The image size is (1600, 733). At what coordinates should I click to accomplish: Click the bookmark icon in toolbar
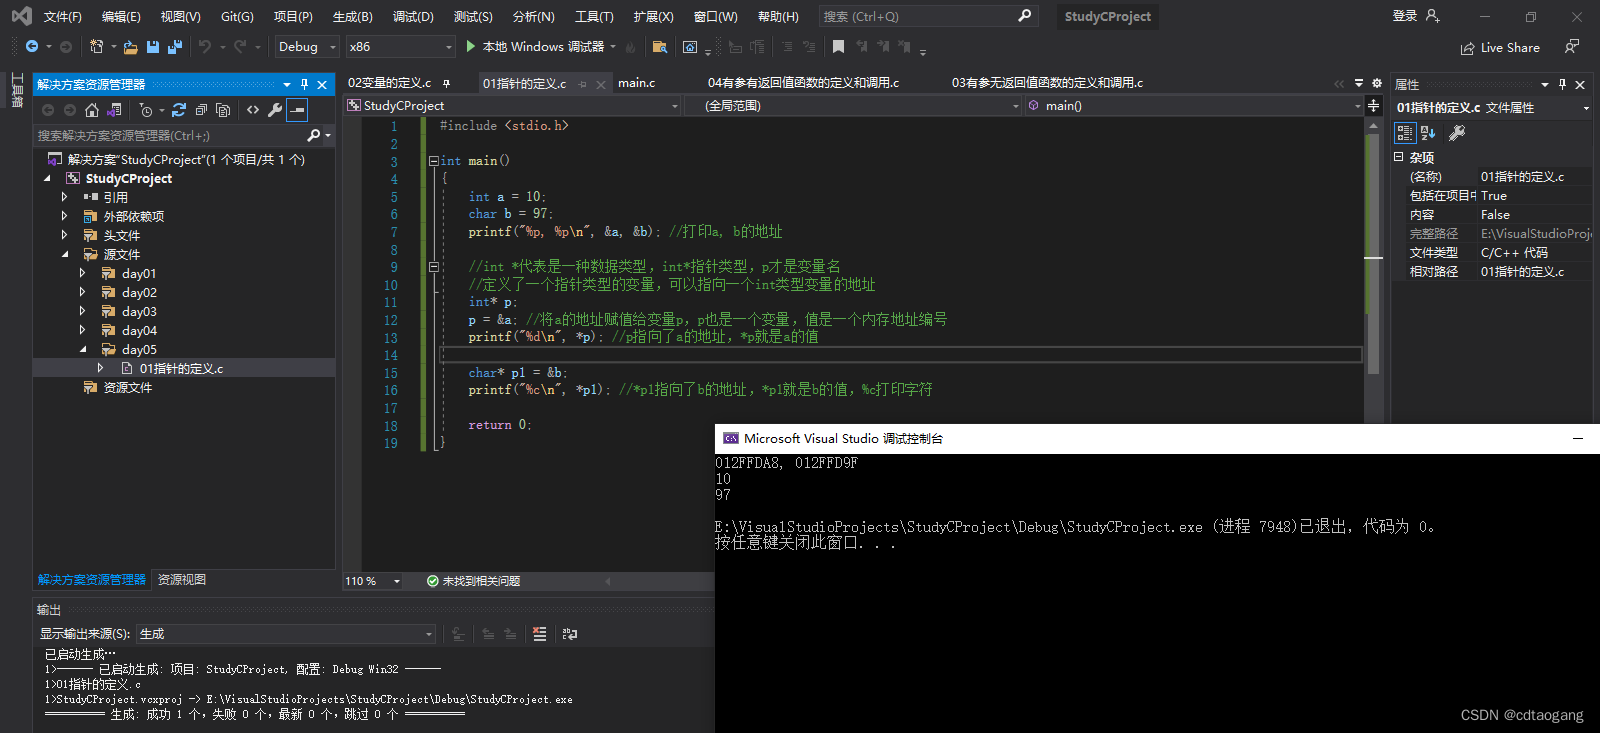pyautogui.click(x=838, y=47)
